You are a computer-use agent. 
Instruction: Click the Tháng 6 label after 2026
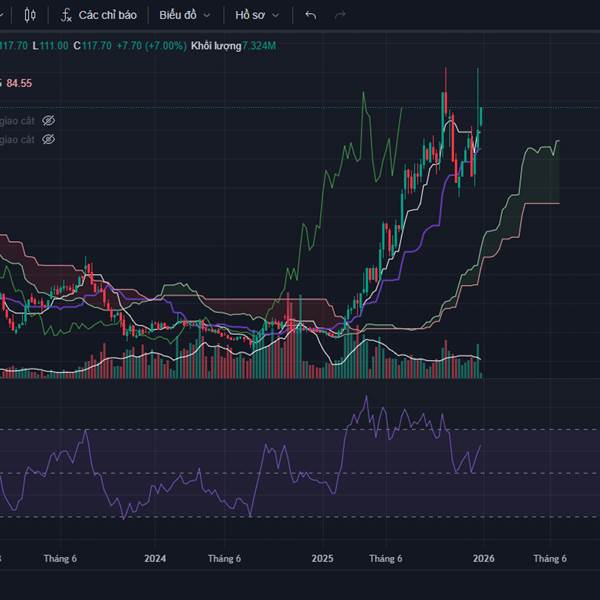[x=550, y=559]
